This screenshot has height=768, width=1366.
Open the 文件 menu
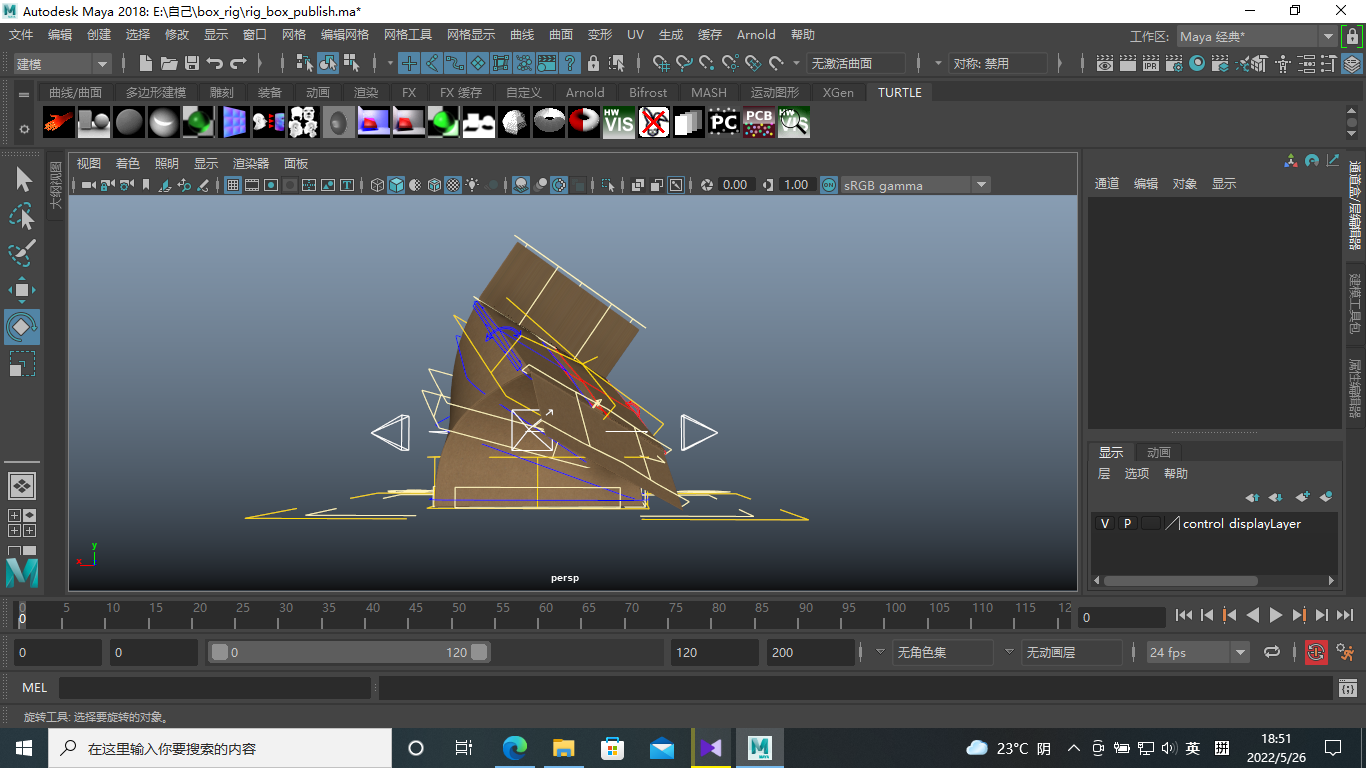click(x=21, y=35)
